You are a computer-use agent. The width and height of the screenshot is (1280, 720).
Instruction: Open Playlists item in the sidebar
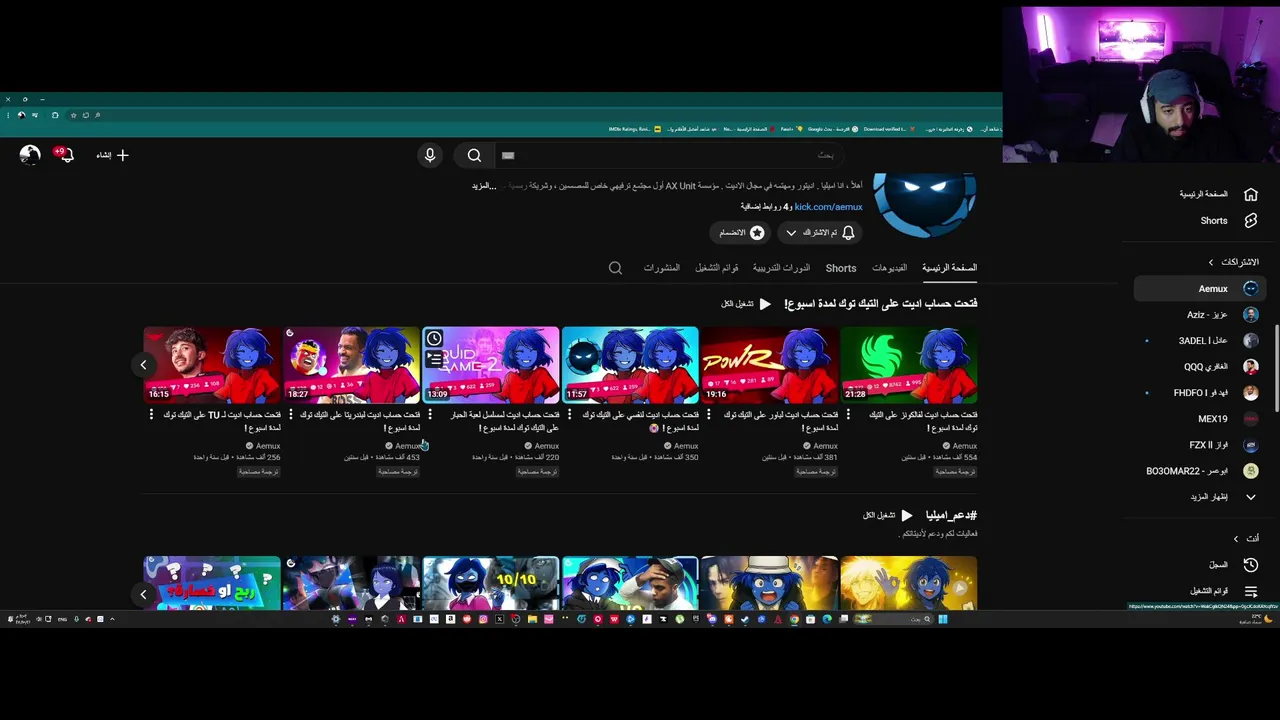(x=1200, y=591)
